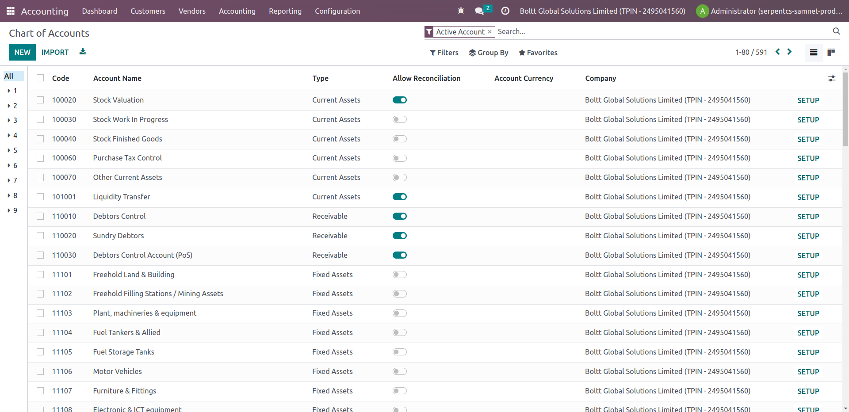Open the Dashboard menu
Viewport: 849px width, 412px height.
[100, 11]
